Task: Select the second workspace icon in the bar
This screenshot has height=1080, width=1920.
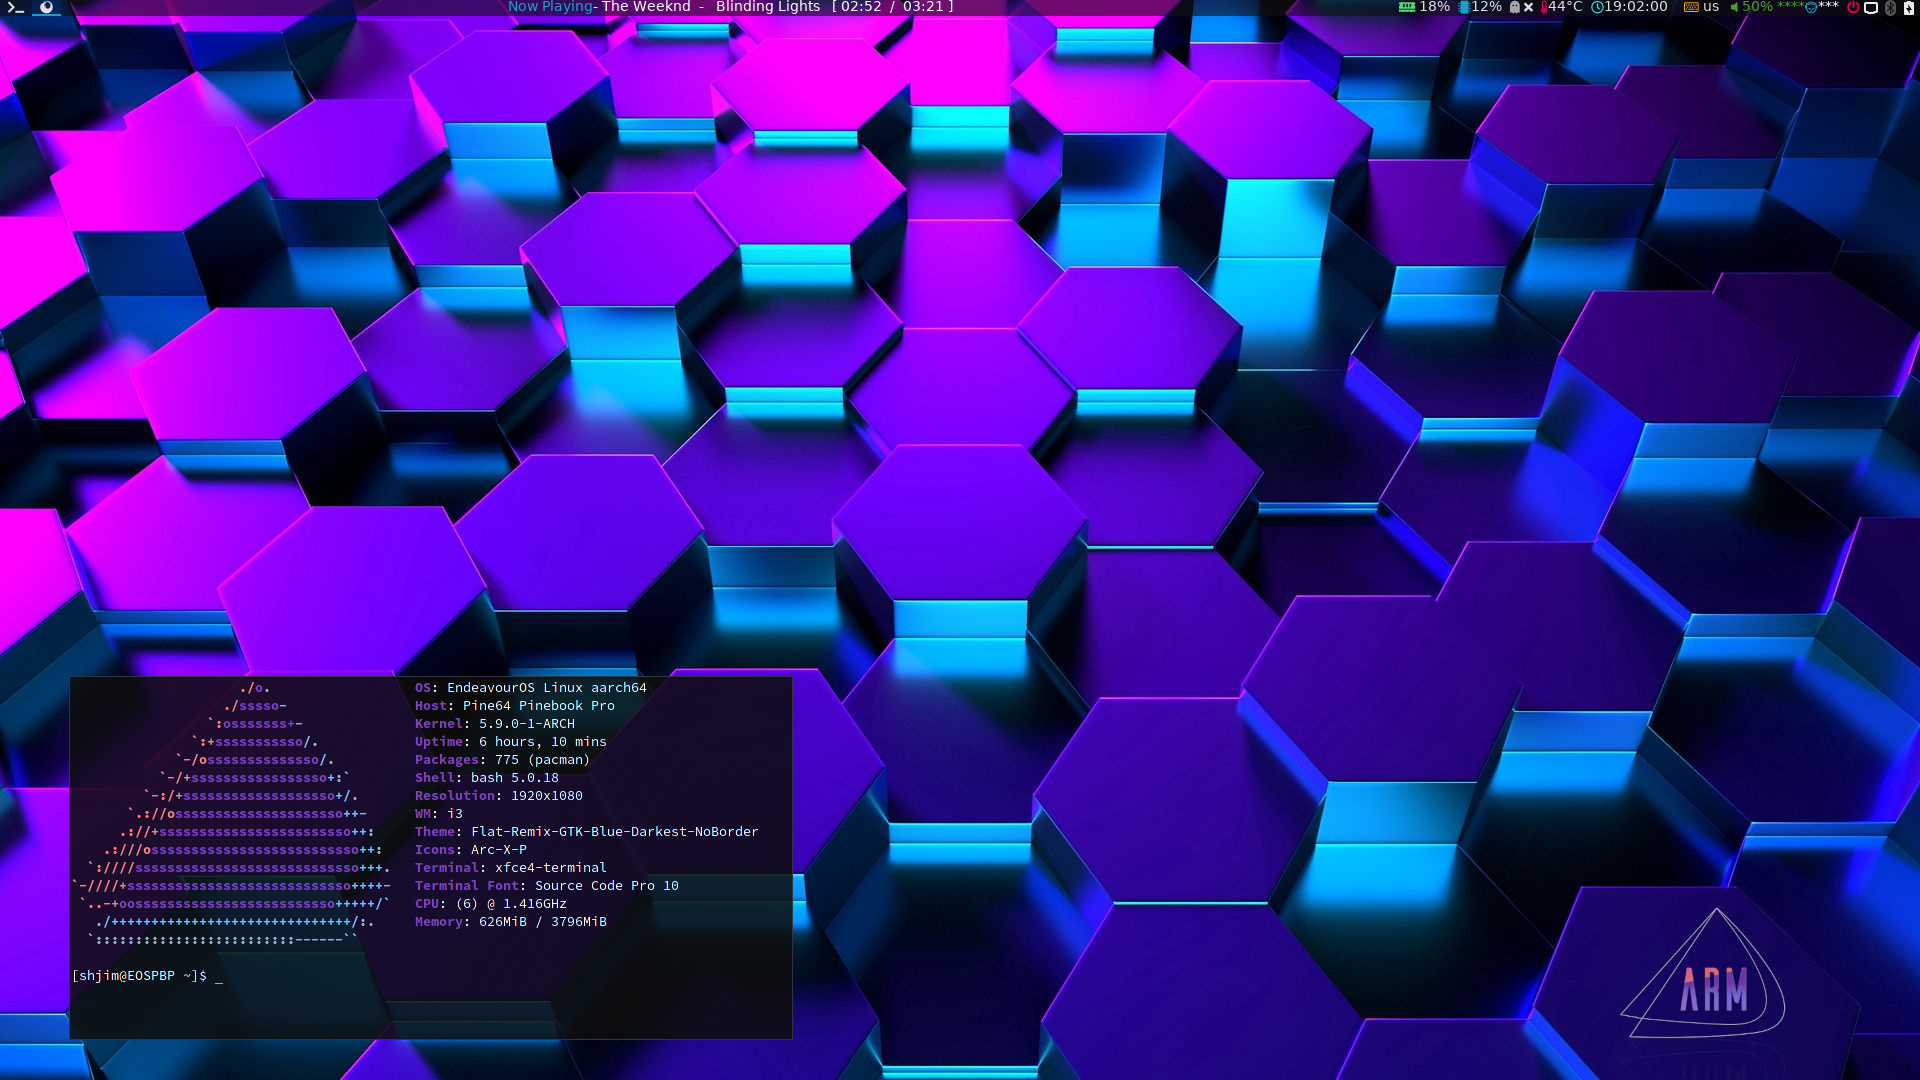Action: pos(46,7)
